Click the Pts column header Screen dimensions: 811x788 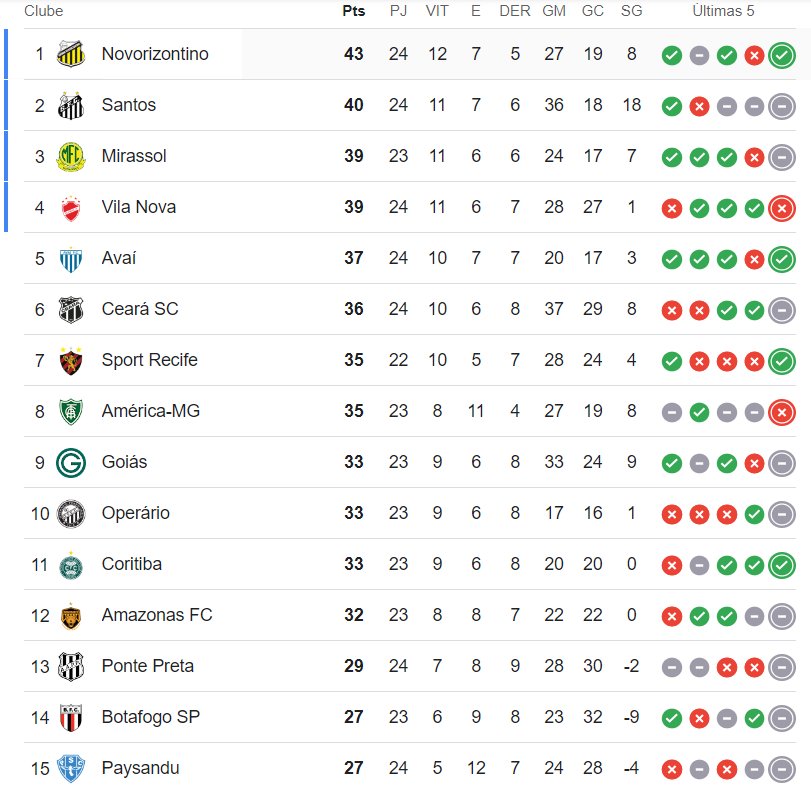point(354,11)
